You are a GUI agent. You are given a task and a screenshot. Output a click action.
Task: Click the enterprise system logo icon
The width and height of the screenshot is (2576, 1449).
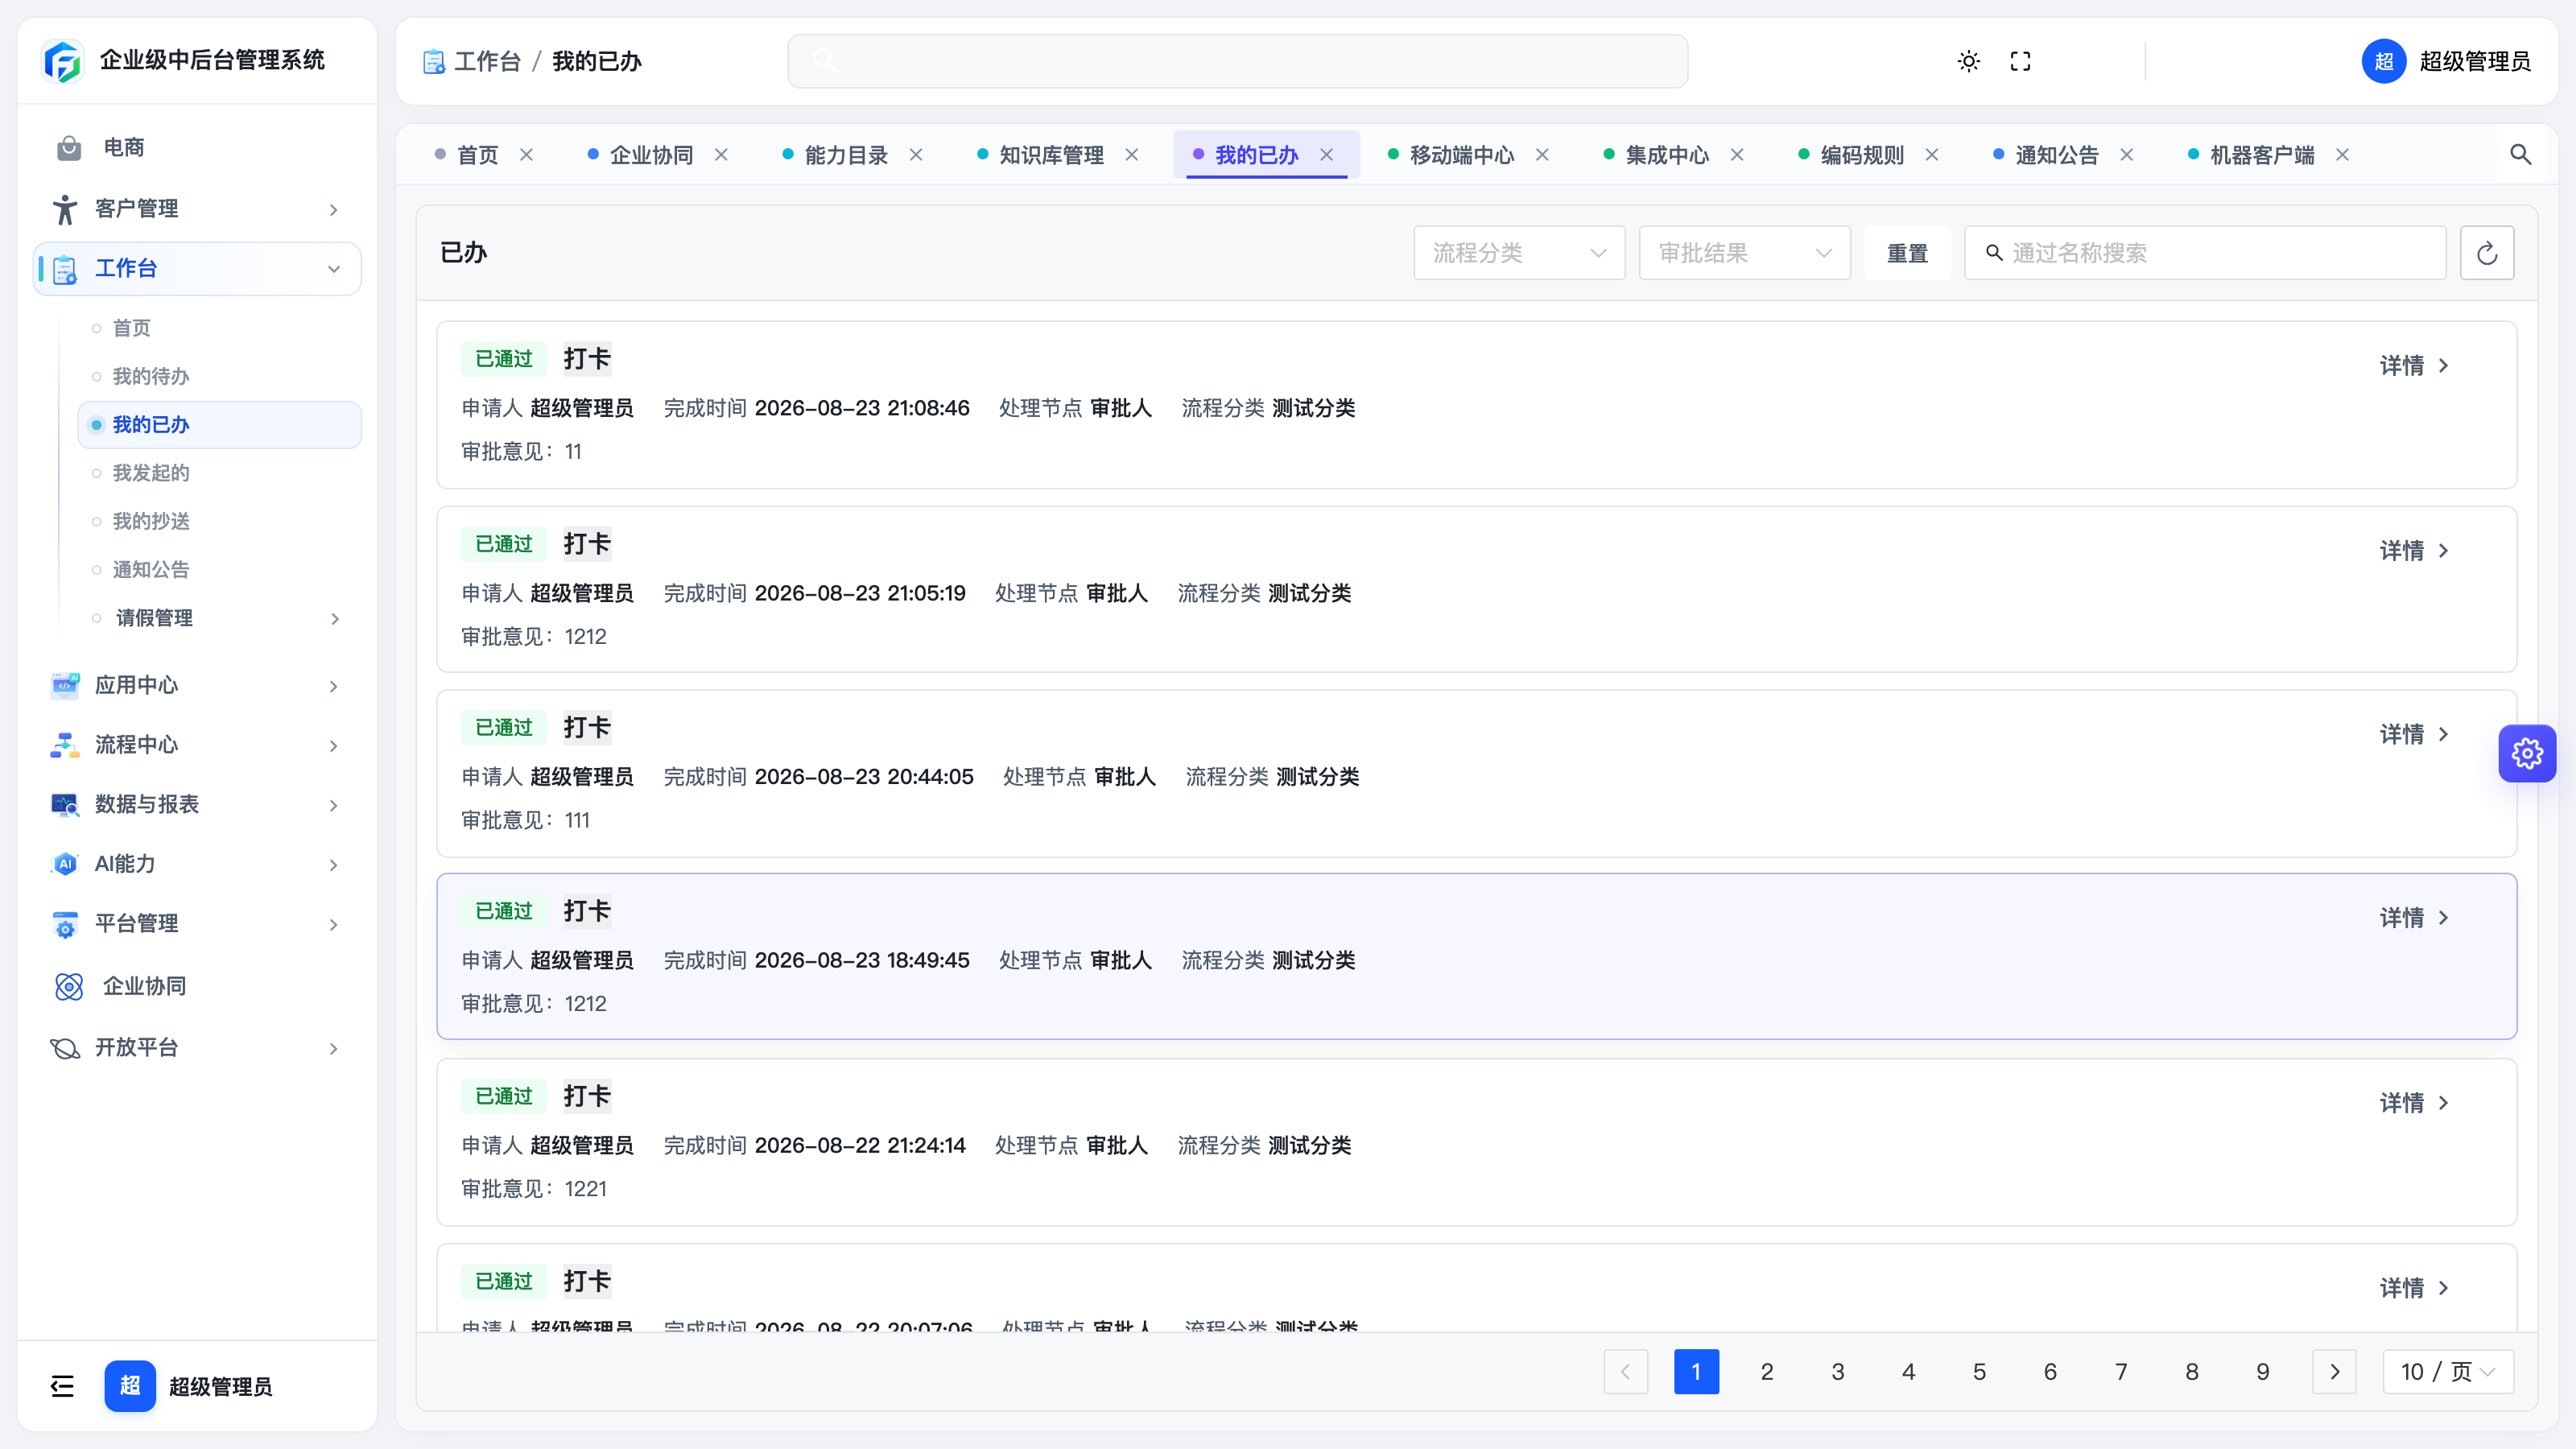pos(62,61)
